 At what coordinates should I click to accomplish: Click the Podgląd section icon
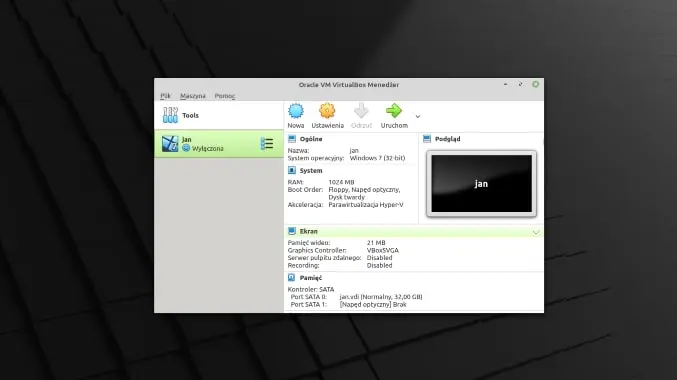pyautogui.click(x=427, y=139)
